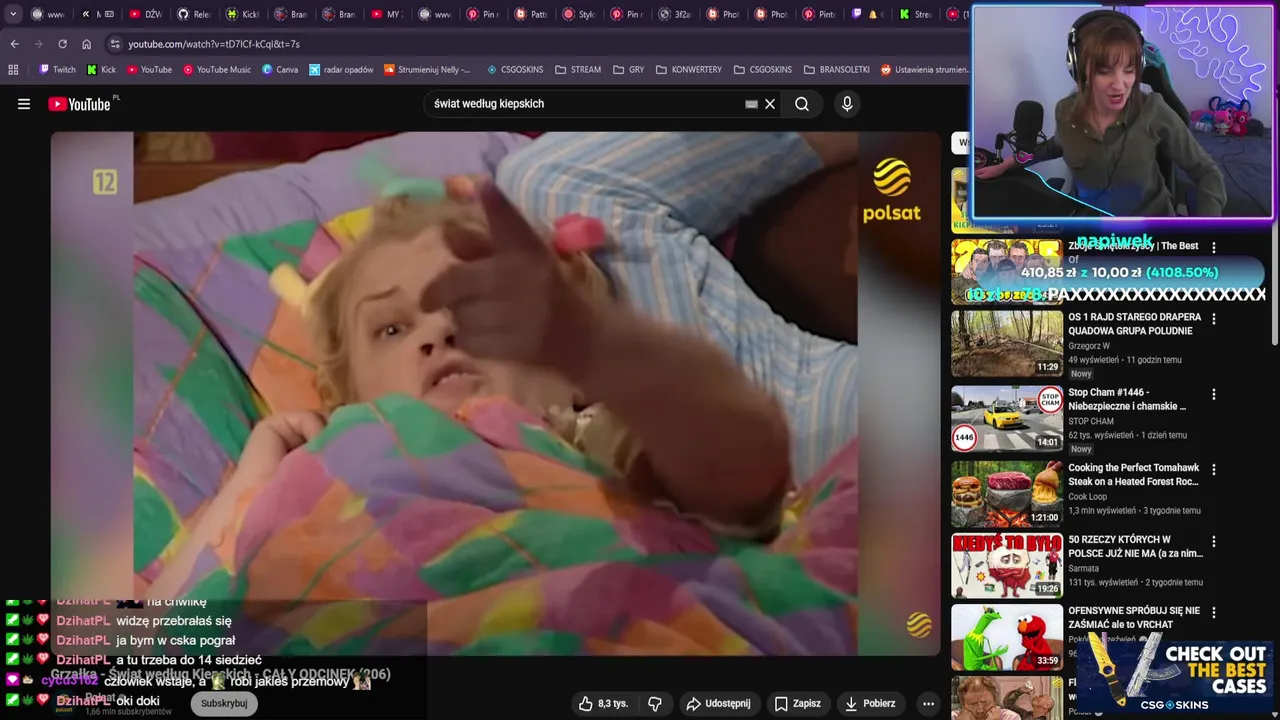The height and width of the screenshot is (720, 1280).
Task: Expand the KONWERTERY bookmarks folder
Action: click(x=689, y=70)
